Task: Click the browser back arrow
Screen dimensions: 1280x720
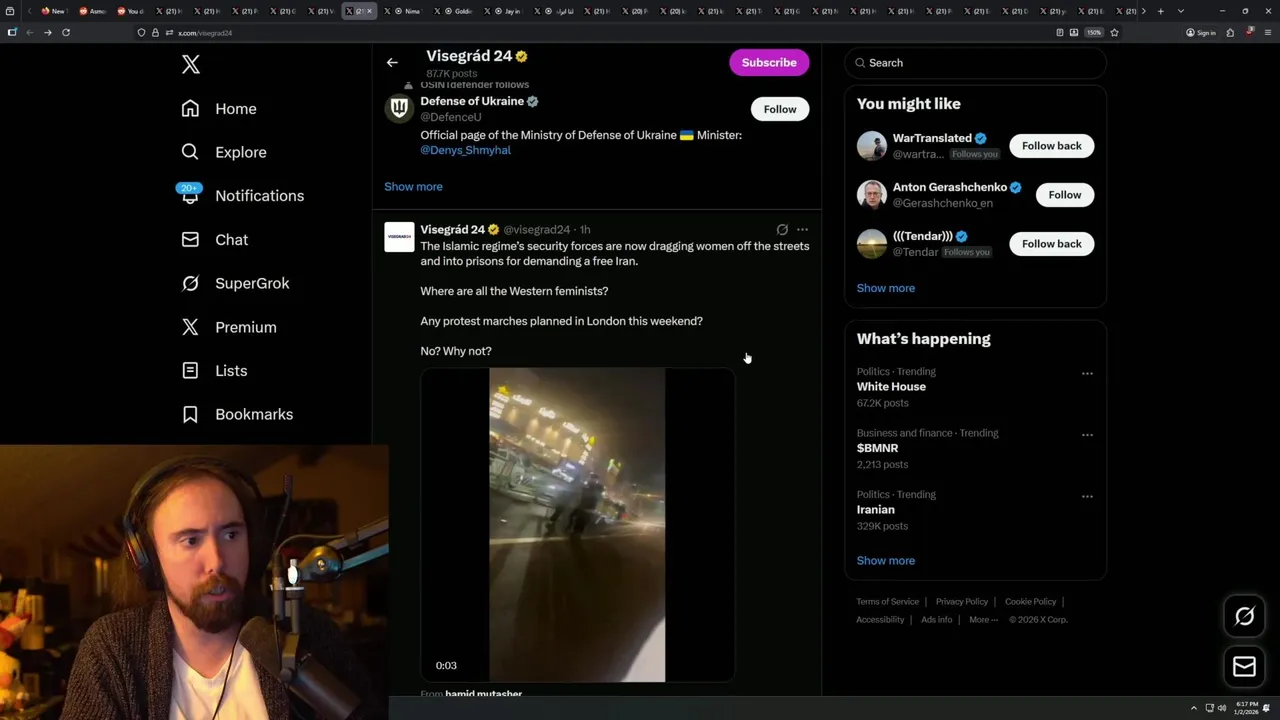Action: pyautogui.click(x=29, y=33)
